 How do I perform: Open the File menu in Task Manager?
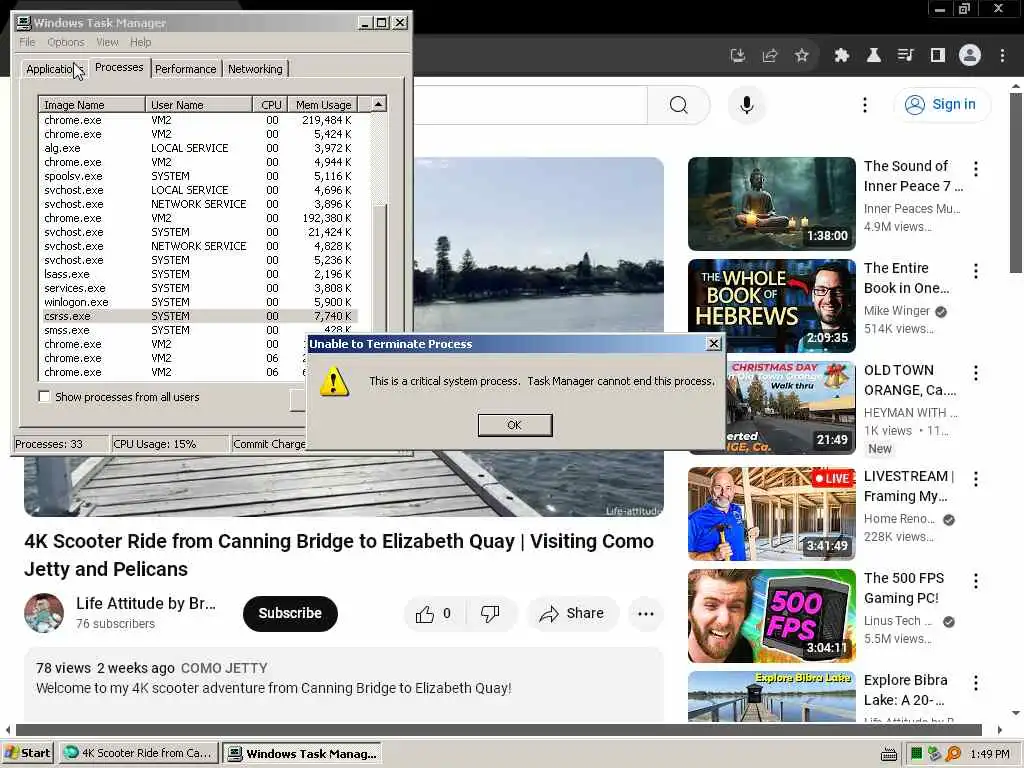point(27,42)
